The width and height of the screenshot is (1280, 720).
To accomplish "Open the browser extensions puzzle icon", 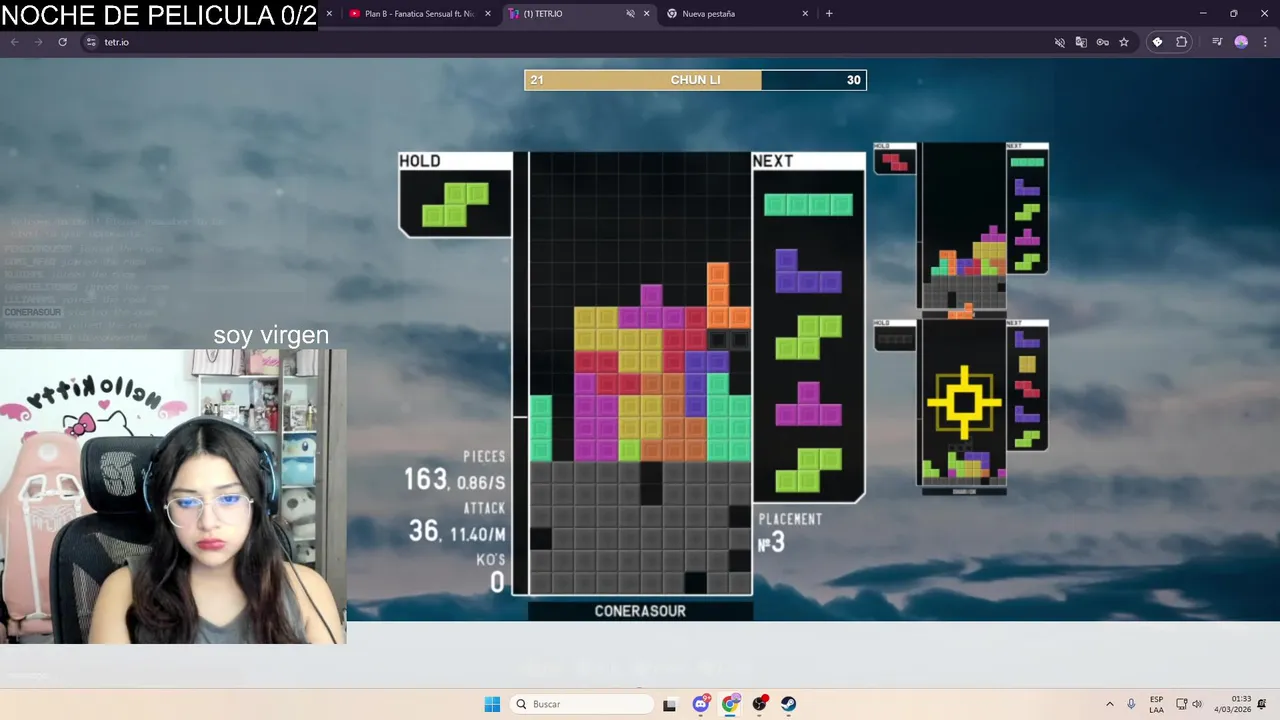I will pos(1182,42).
